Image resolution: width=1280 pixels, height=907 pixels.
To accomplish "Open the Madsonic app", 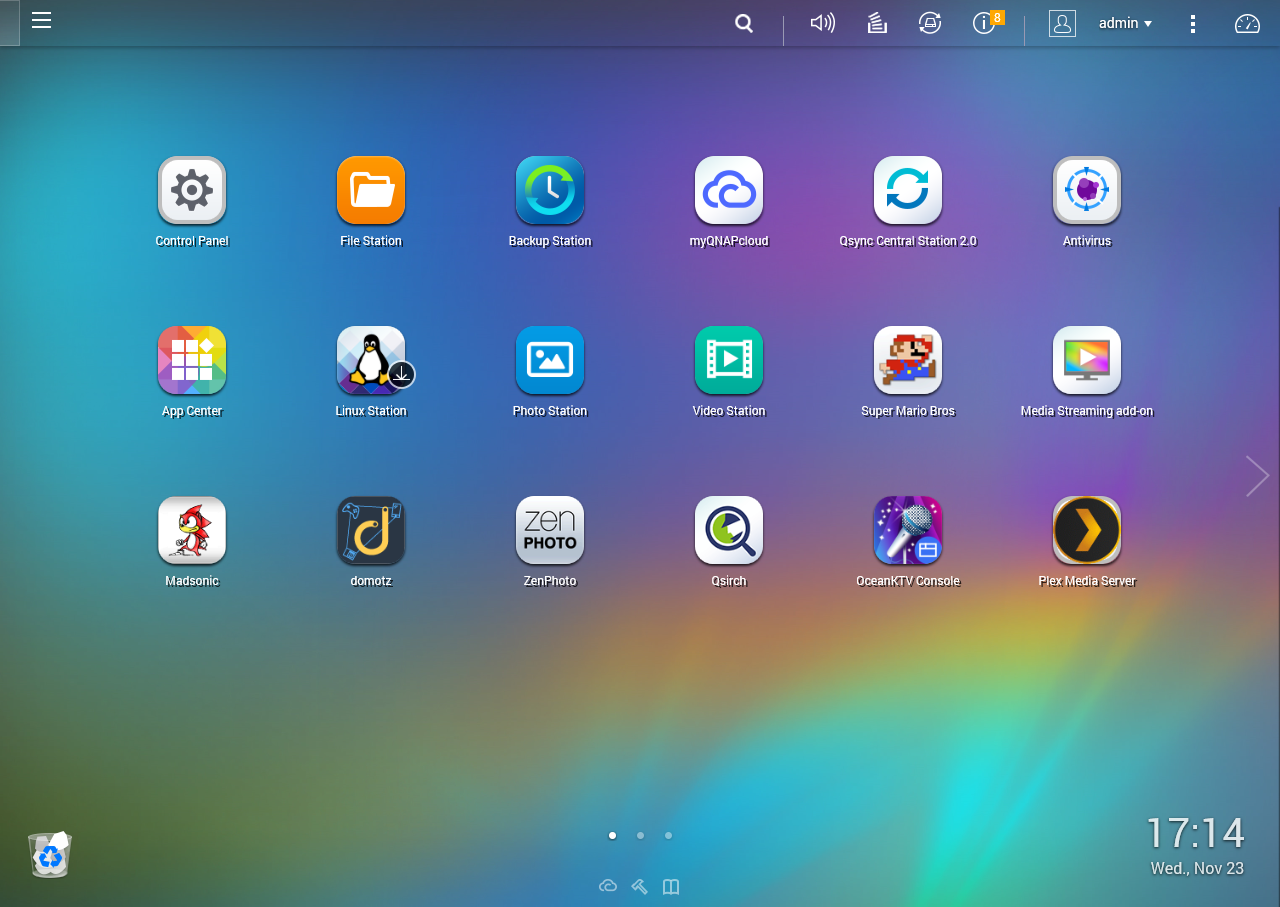I will [x=192, y=530].
